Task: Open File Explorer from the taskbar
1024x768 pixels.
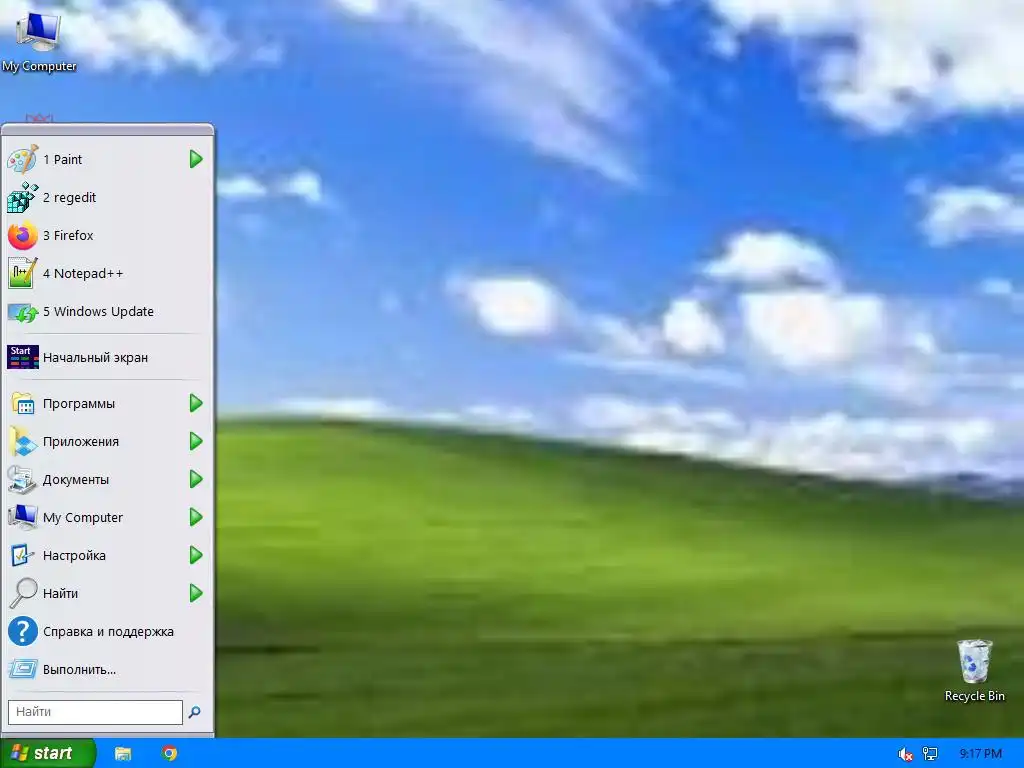Action: pos(123,754)
